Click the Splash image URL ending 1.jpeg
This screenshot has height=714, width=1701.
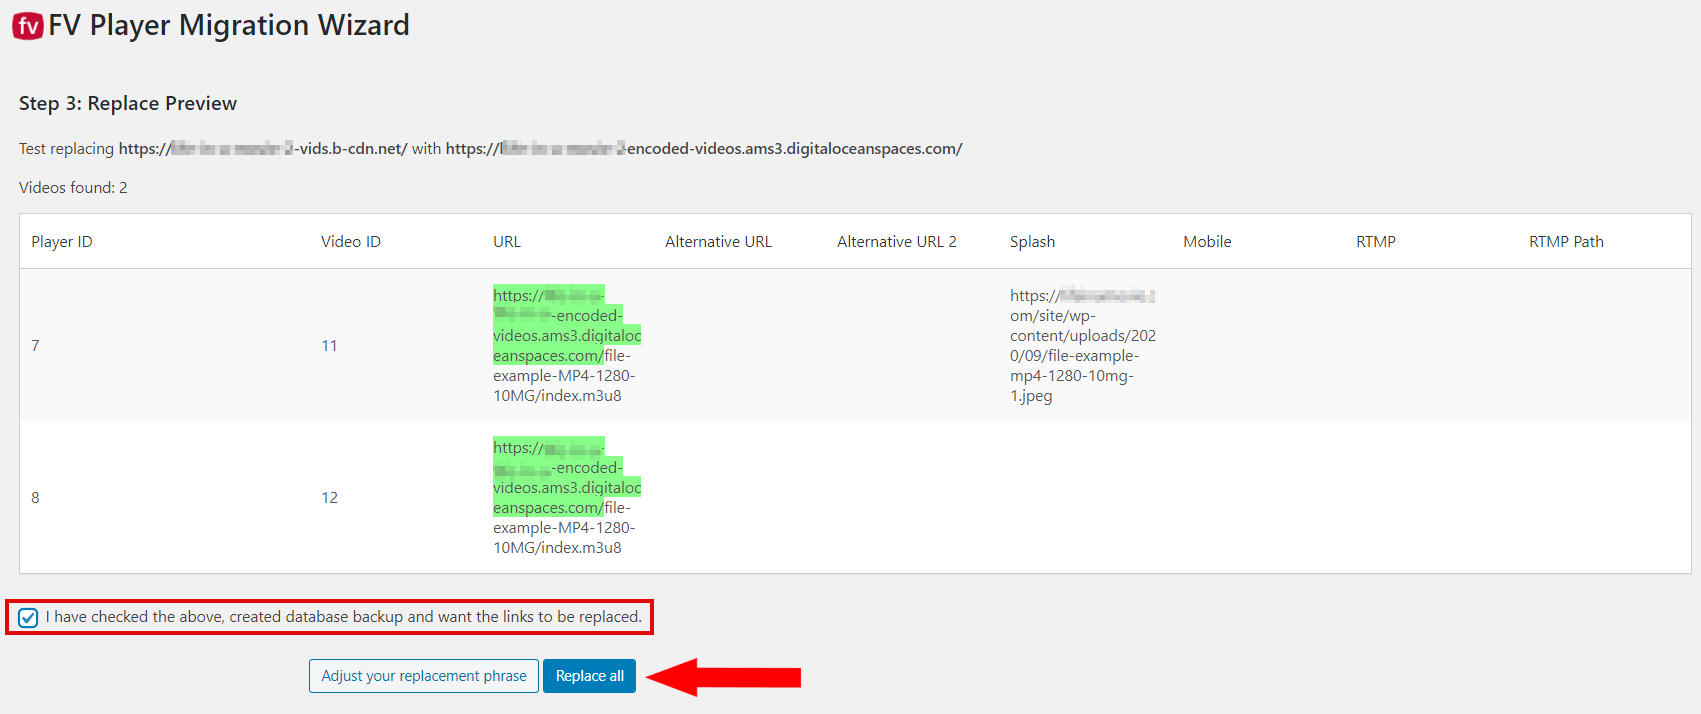tap(1083, 346)
